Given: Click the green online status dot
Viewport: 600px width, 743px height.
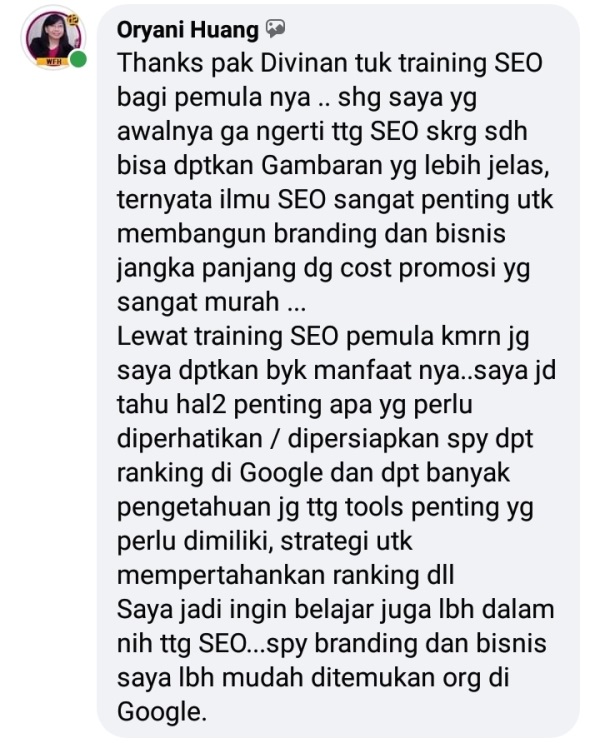Looking at the screenshot, I should click(78, 59).
